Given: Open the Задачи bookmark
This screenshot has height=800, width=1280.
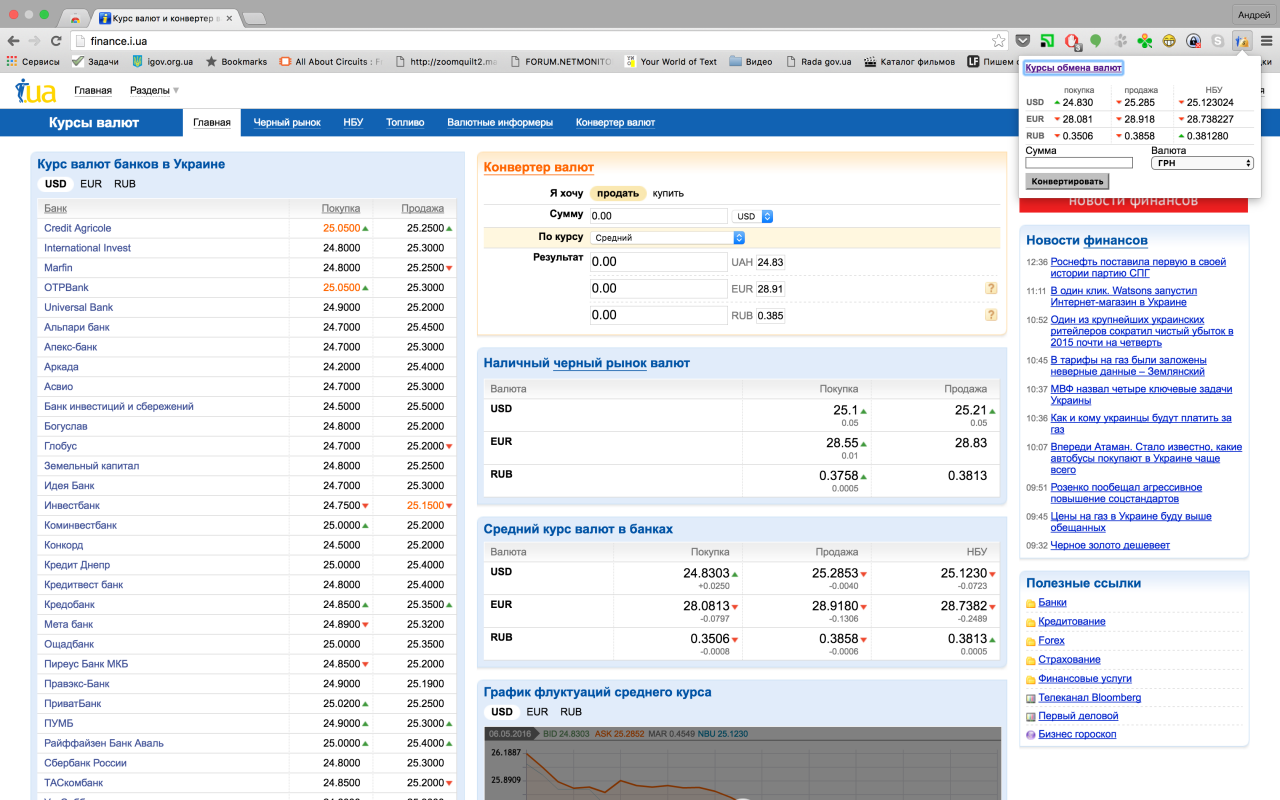Looking at the screenshot, I should coord(95,62).
